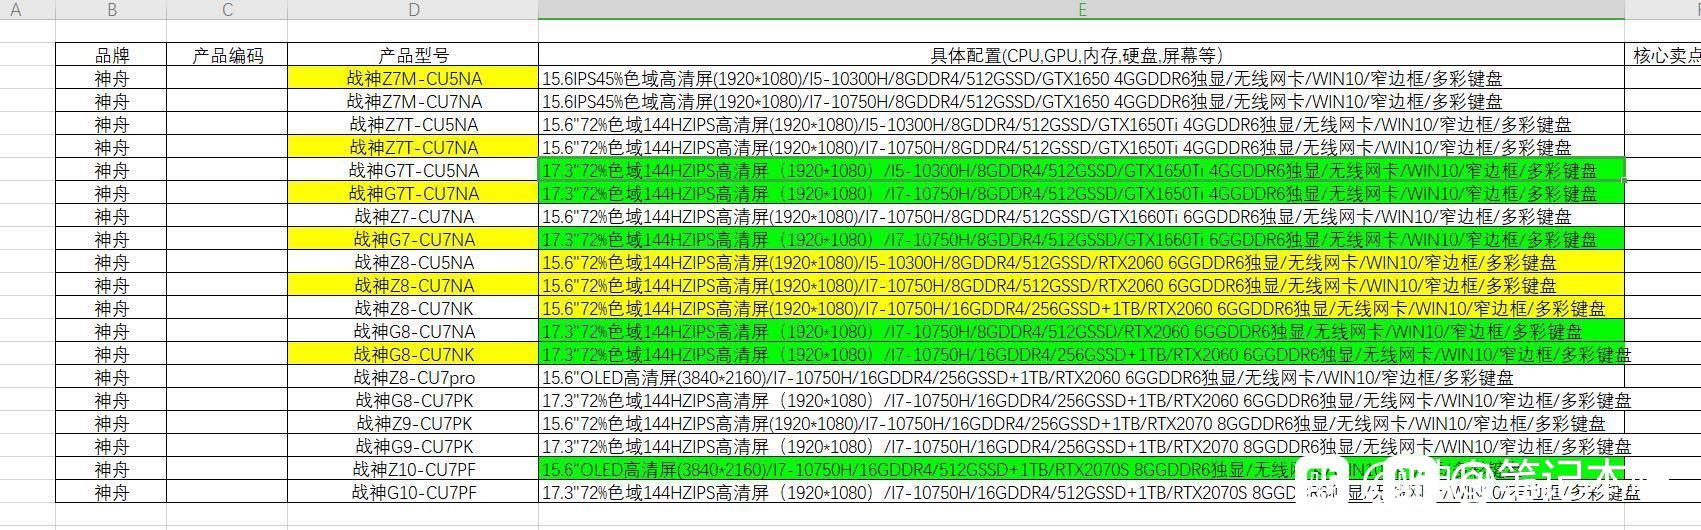Select the yellow cell 战神G7-CU7NA
Screen dimensions: 1701x530
pos(413,239)
